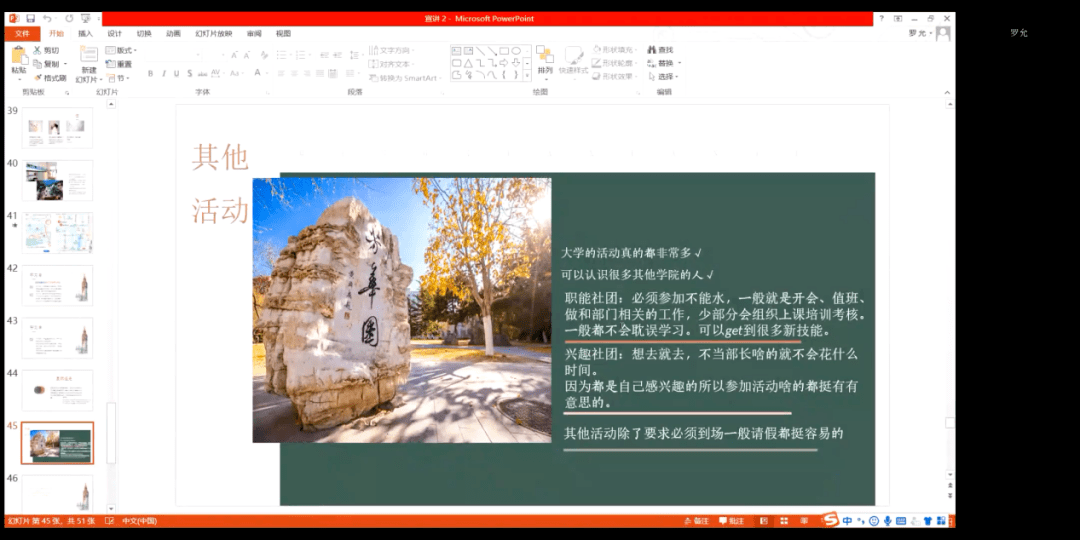The height and width of the screenshot is (540, 1080).
Task: Toggle Bold formatting in font group
Action: click(x=150, y=73)
